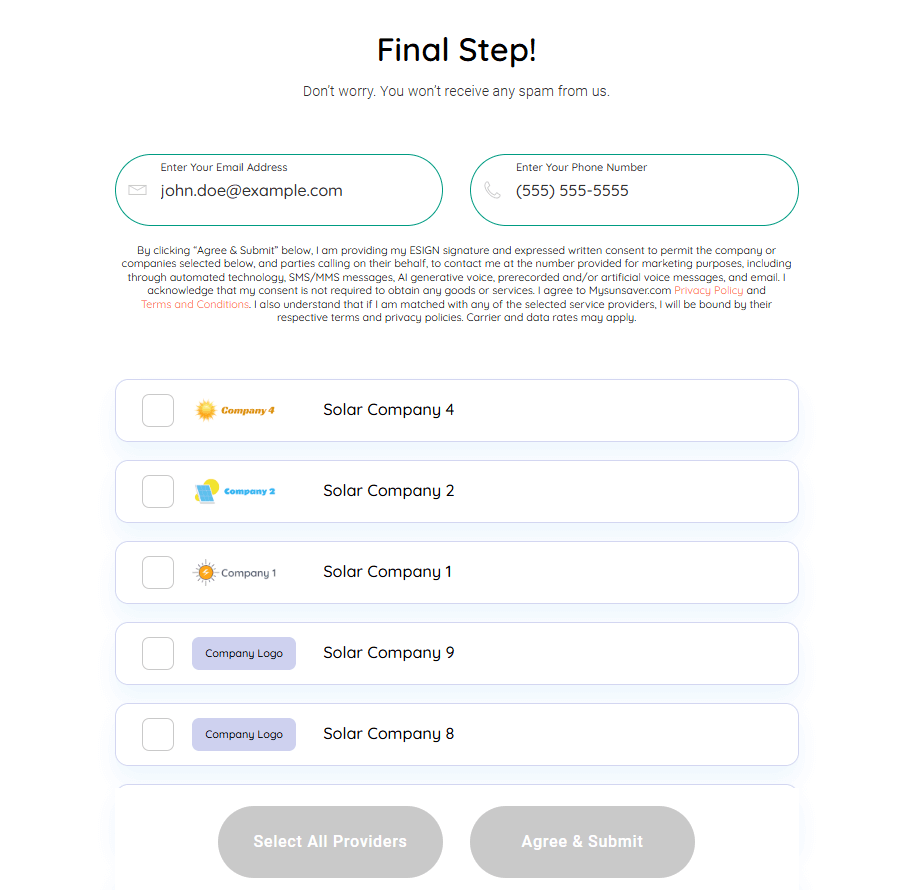Viewport: 920px width, 890px height.
Task: Check the Solar Company 4 checkbox
Action: (x=158, y=410)
